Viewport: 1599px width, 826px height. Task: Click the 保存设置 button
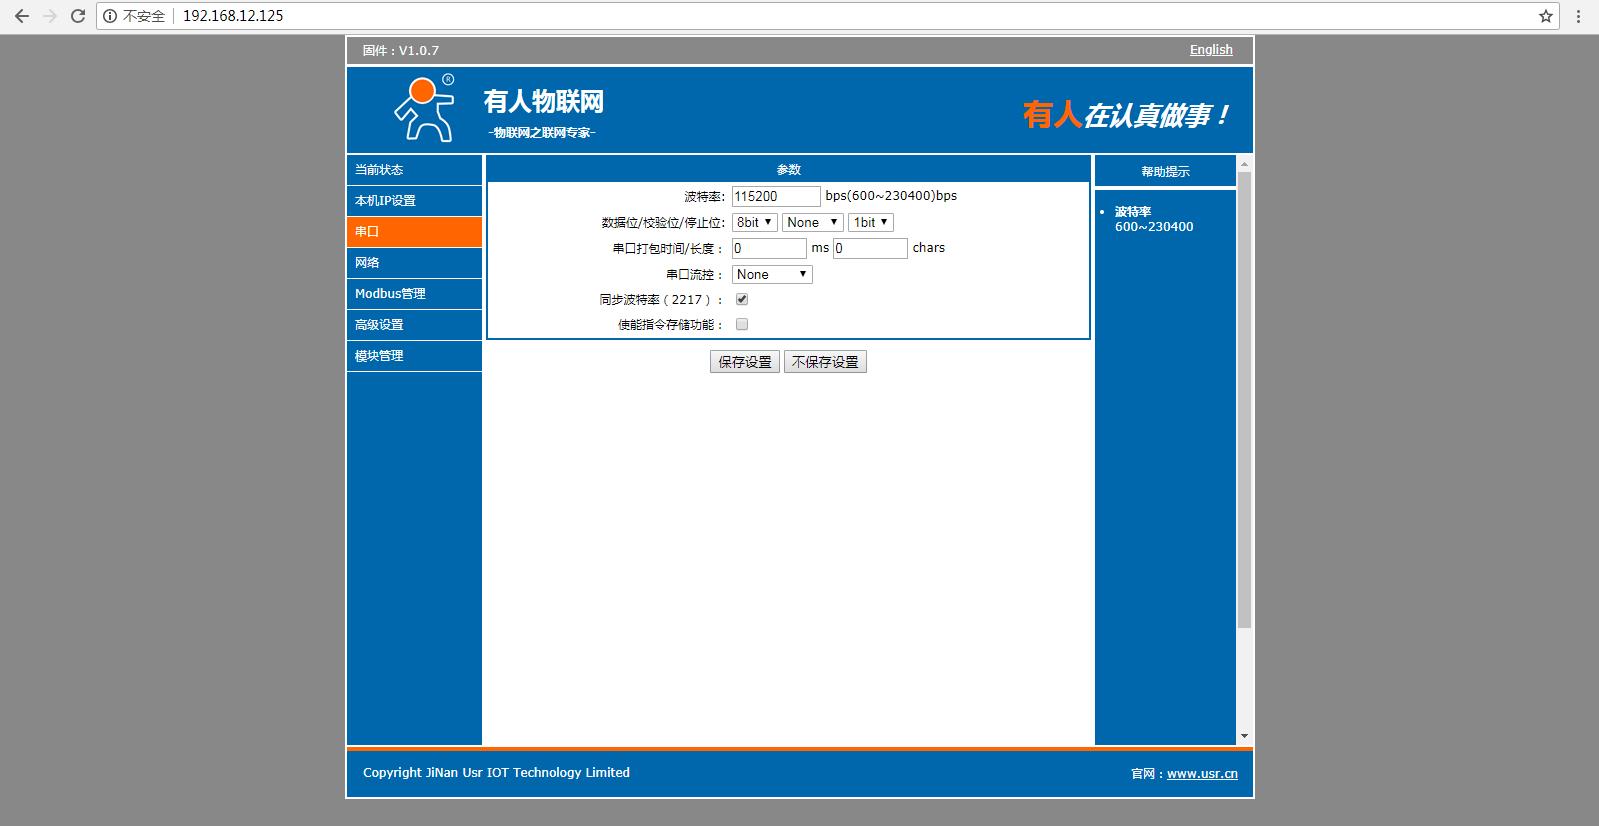(745, 362)
